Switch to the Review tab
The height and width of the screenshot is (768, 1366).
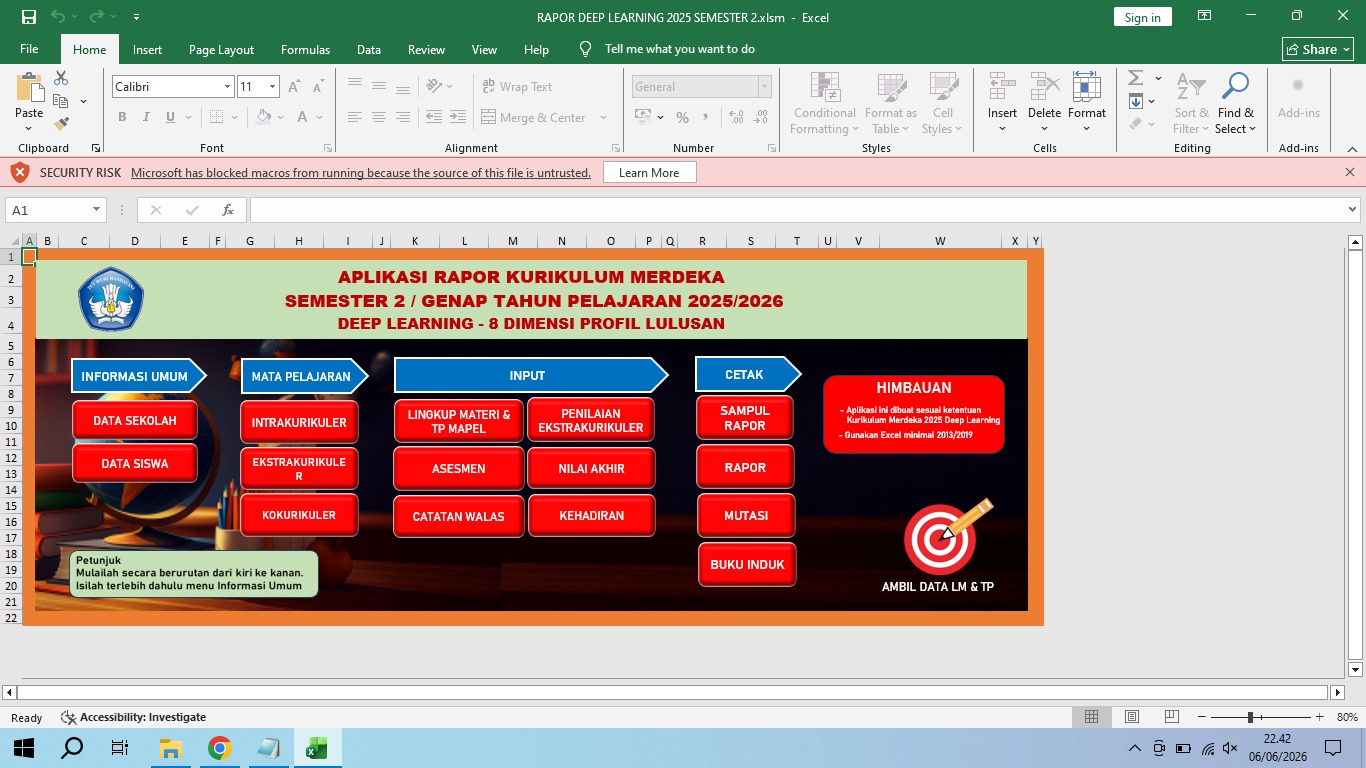click(426, 49)
